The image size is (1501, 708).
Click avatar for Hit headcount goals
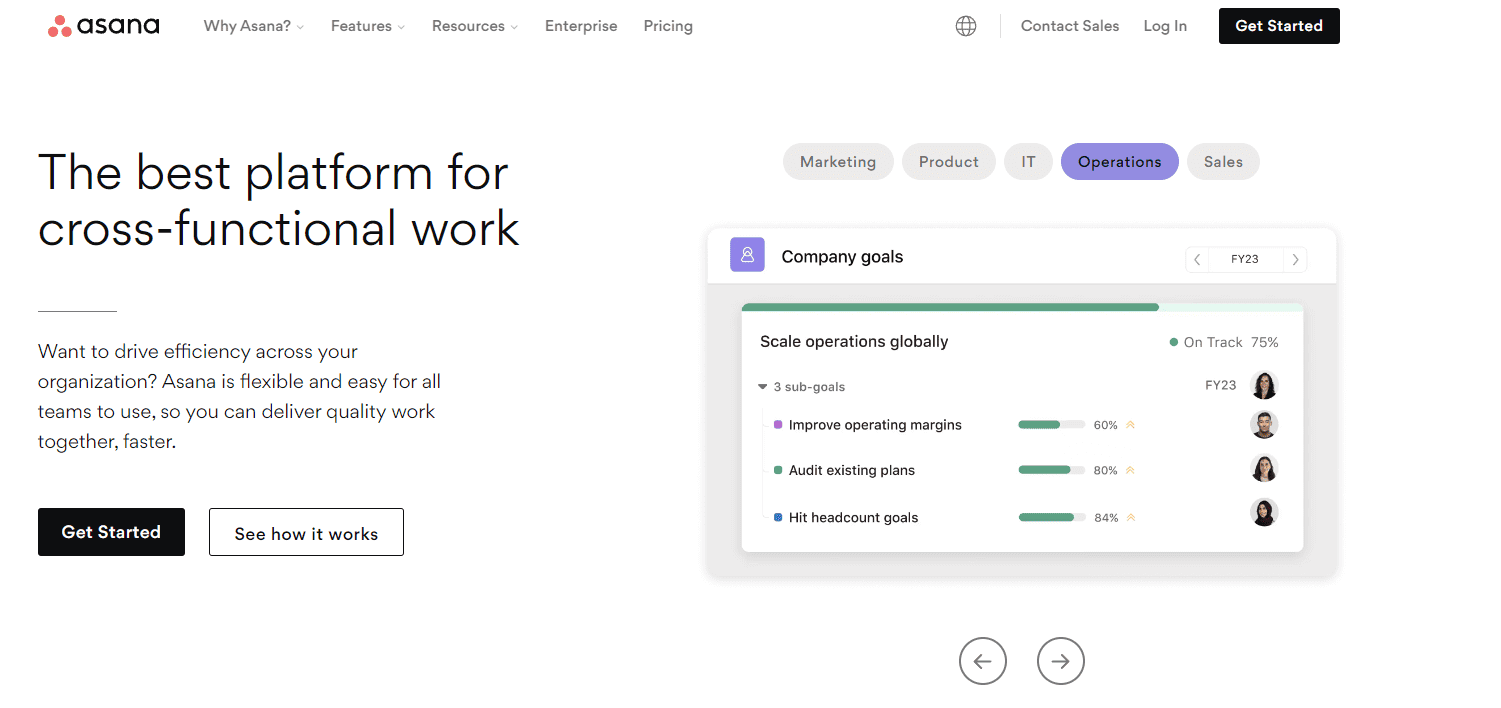point(1264,513)
